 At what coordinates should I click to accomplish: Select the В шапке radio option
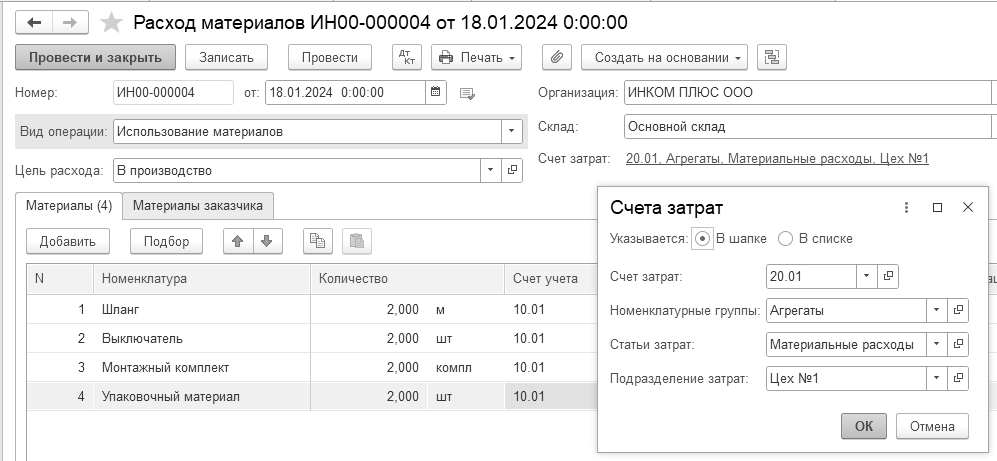(702, 239)
